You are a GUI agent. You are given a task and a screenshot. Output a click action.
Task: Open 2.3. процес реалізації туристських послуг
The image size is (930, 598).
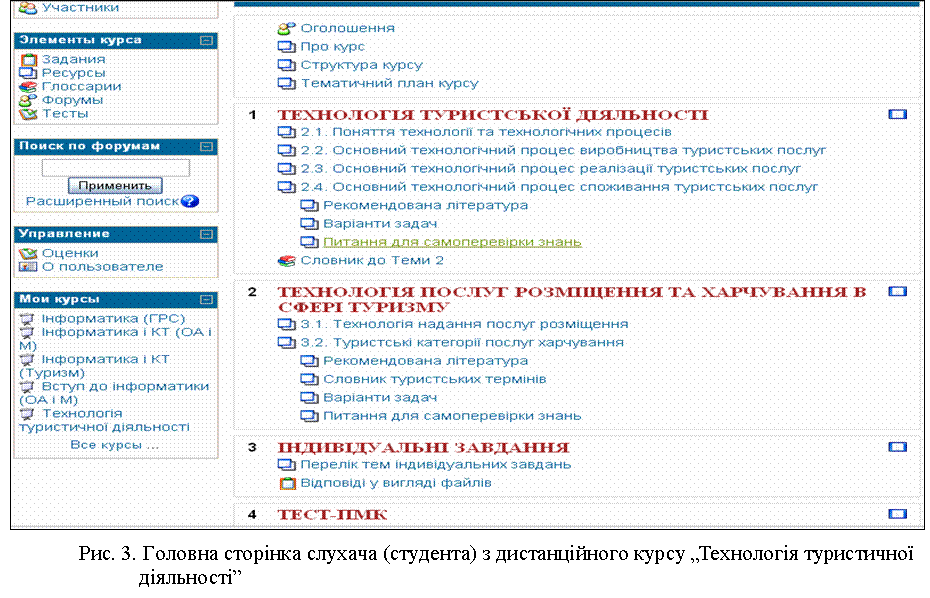(551, 168)
